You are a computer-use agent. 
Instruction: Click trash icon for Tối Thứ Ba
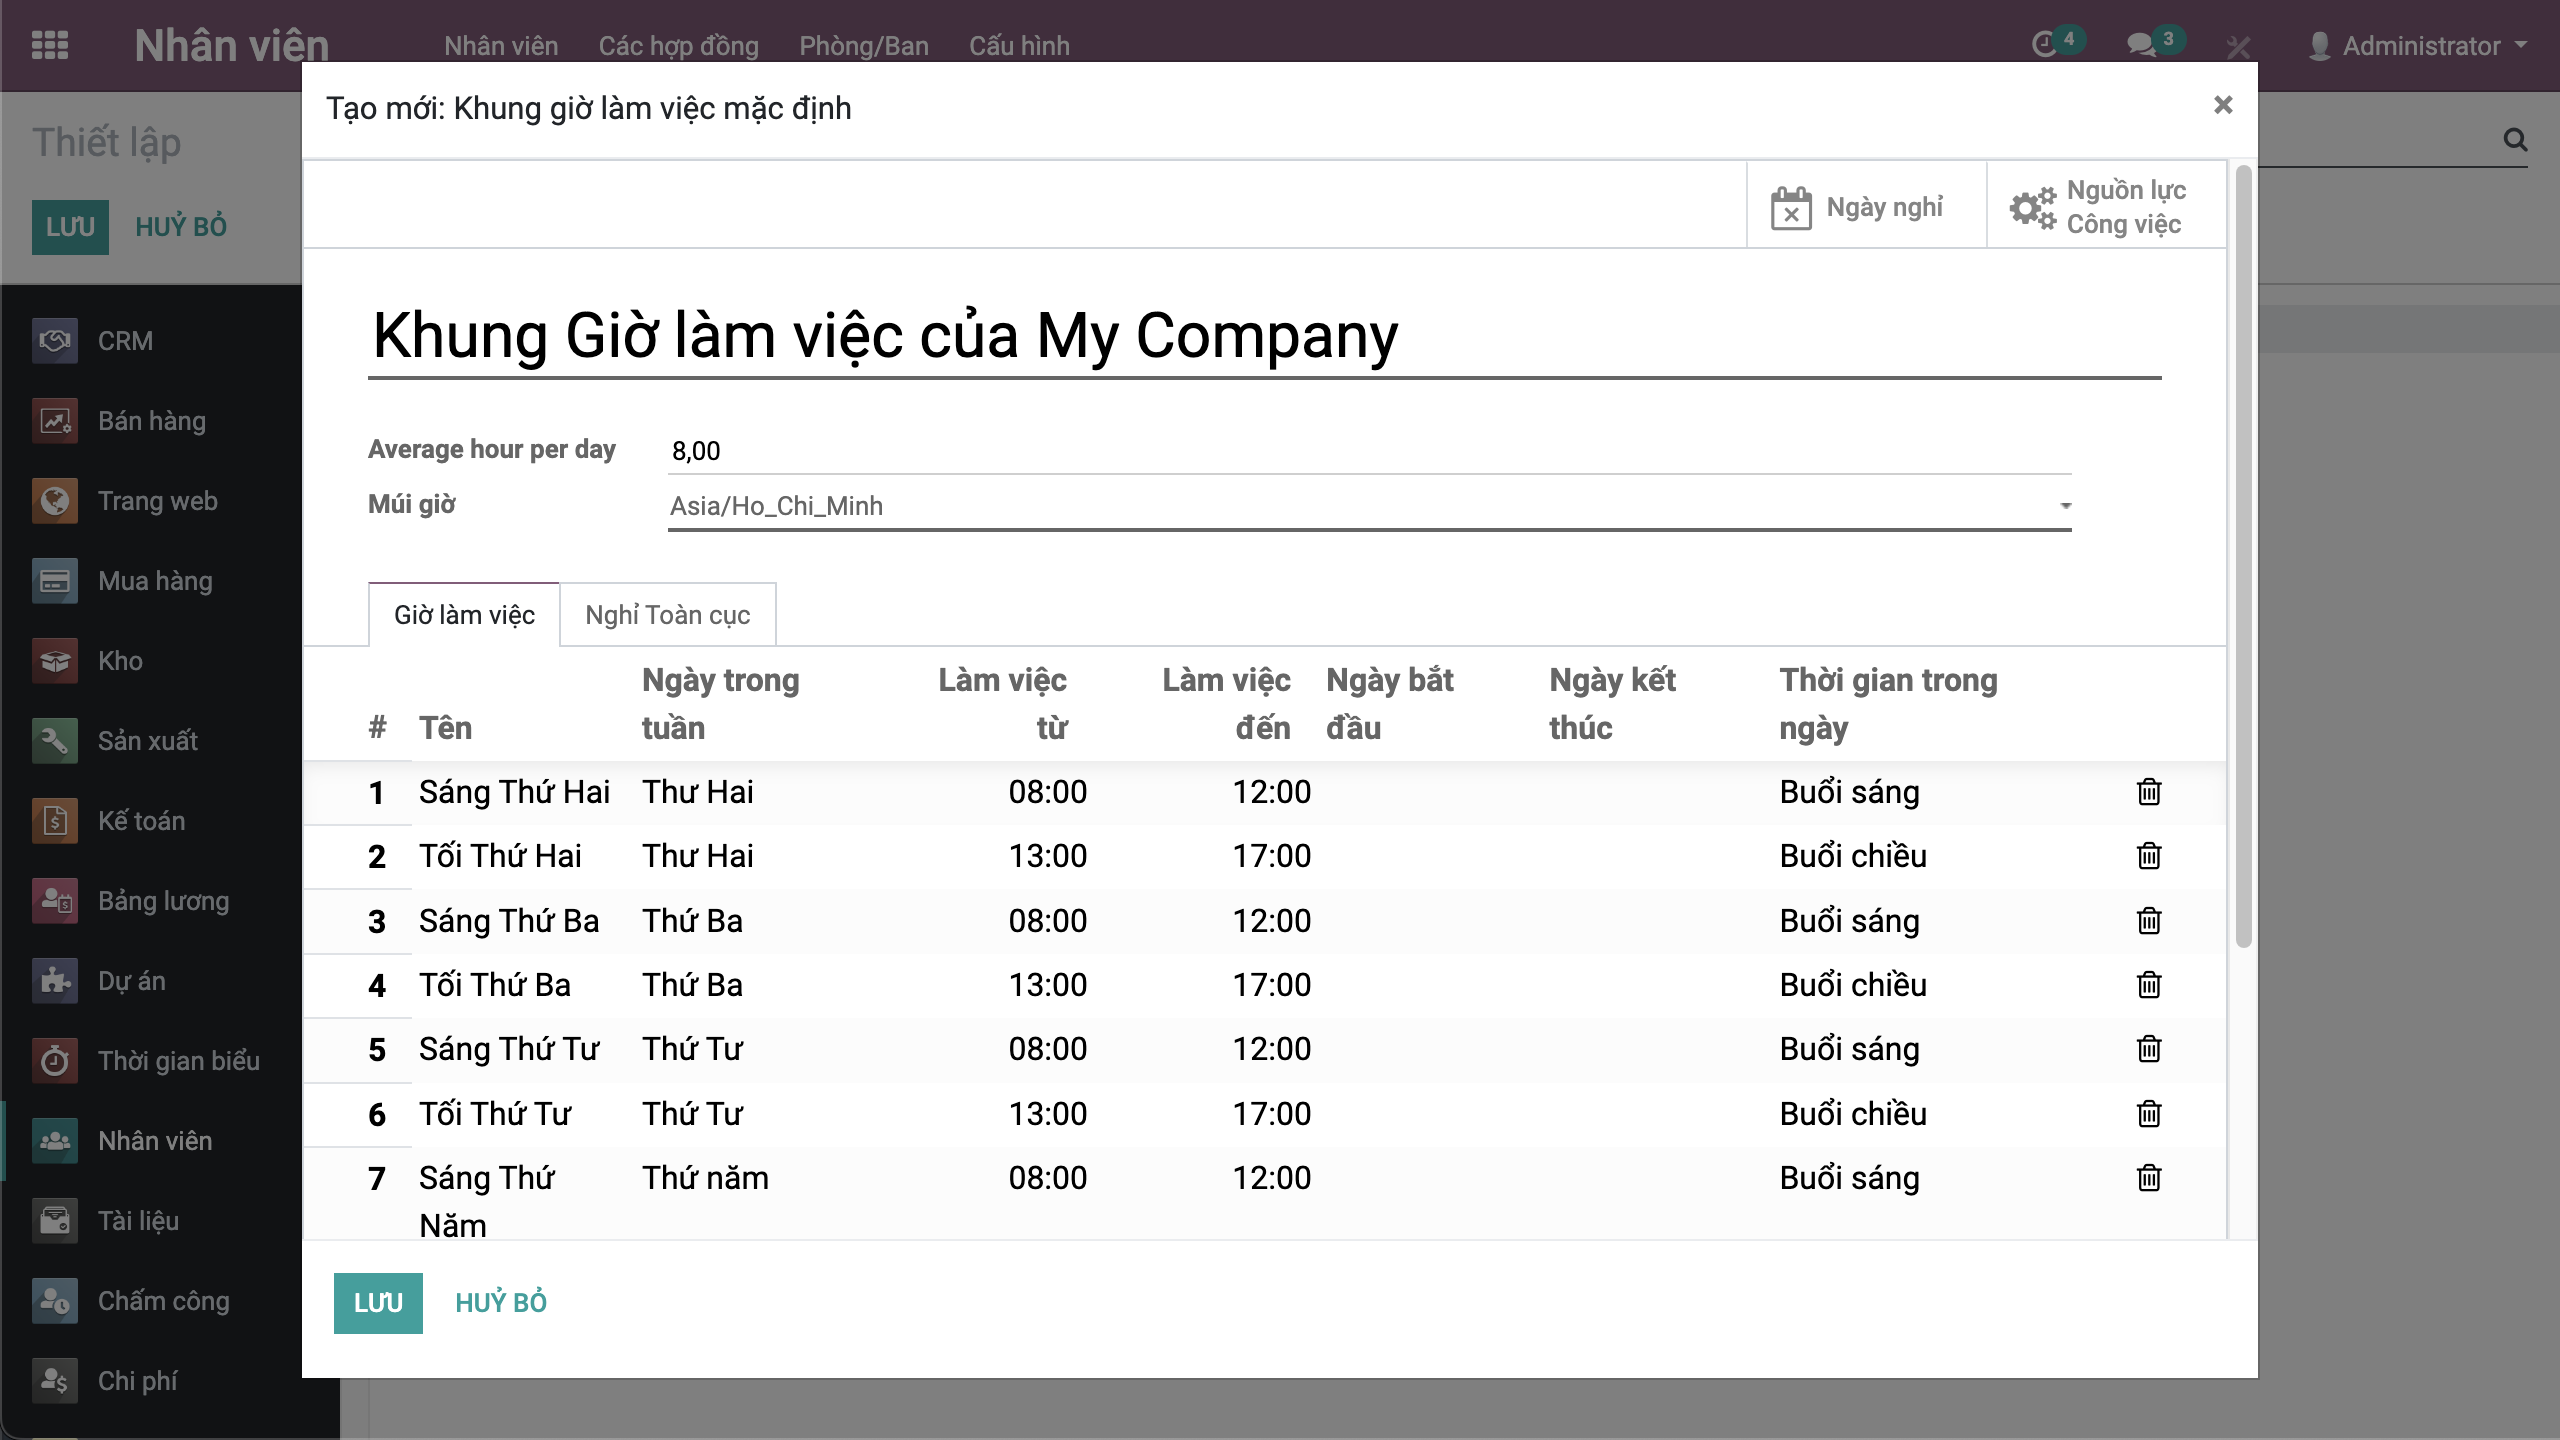[x=2148, y=985]
